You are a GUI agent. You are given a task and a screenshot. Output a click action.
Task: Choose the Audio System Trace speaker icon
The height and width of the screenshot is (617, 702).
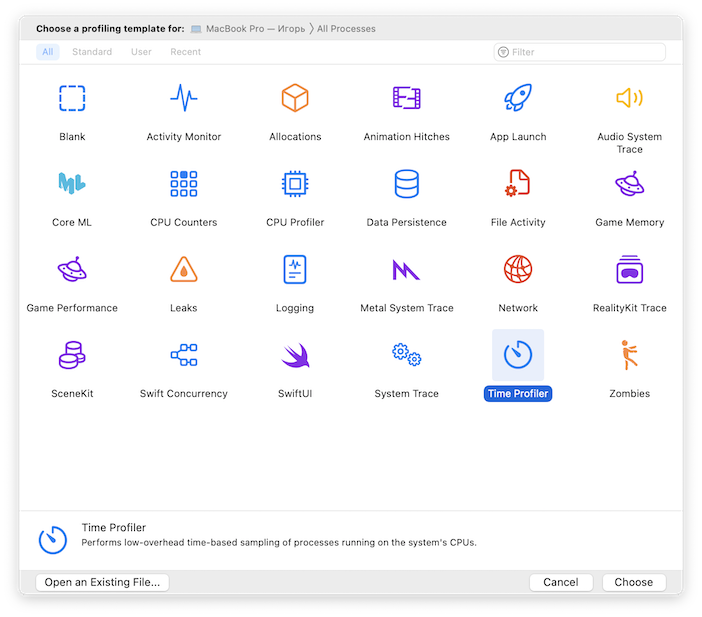(x=629, y=98)
